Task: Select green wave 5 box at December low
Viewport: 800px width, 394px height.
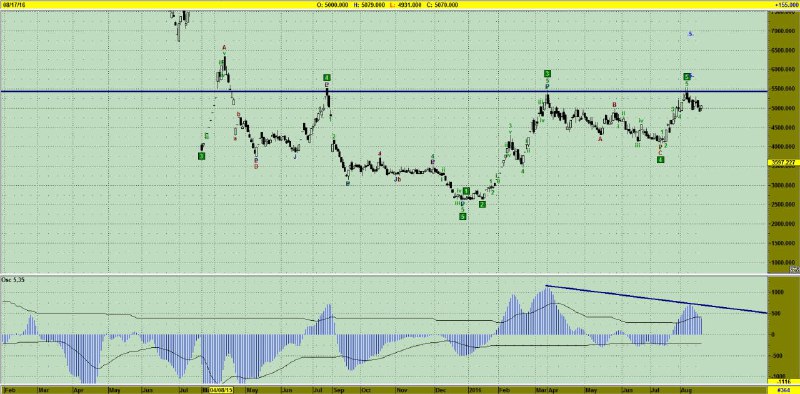Action: [463, 216]
